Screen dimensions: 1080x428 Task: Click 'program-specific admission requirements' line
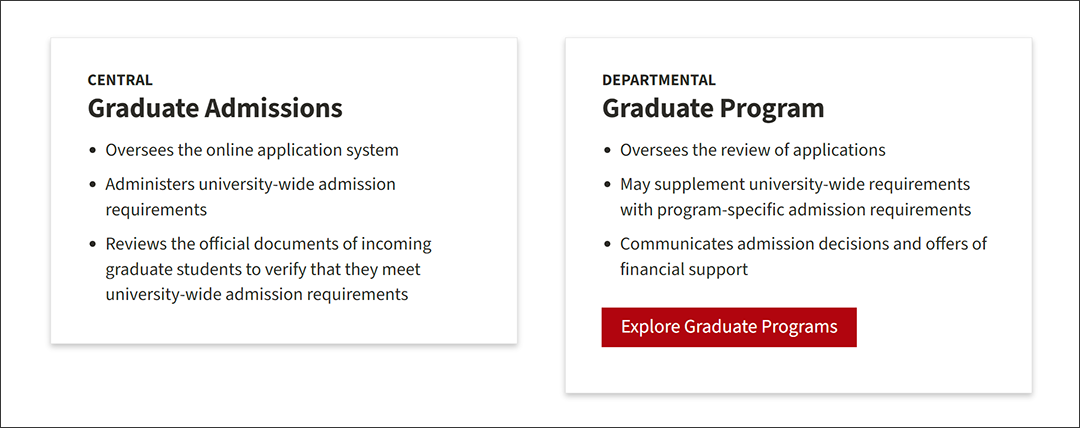796,210
